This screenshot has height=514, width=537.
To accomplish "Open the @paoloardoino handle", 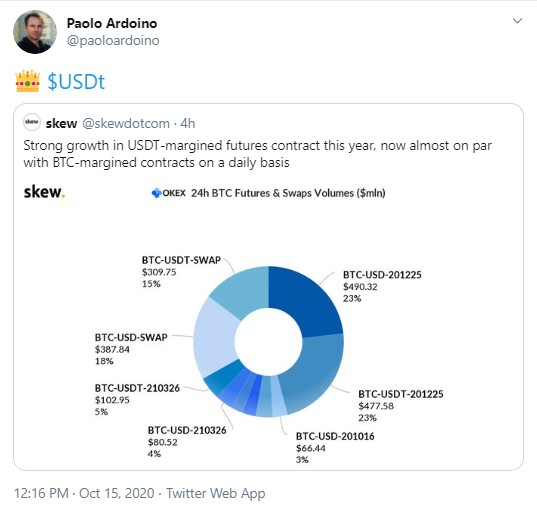I will point(113,40).
